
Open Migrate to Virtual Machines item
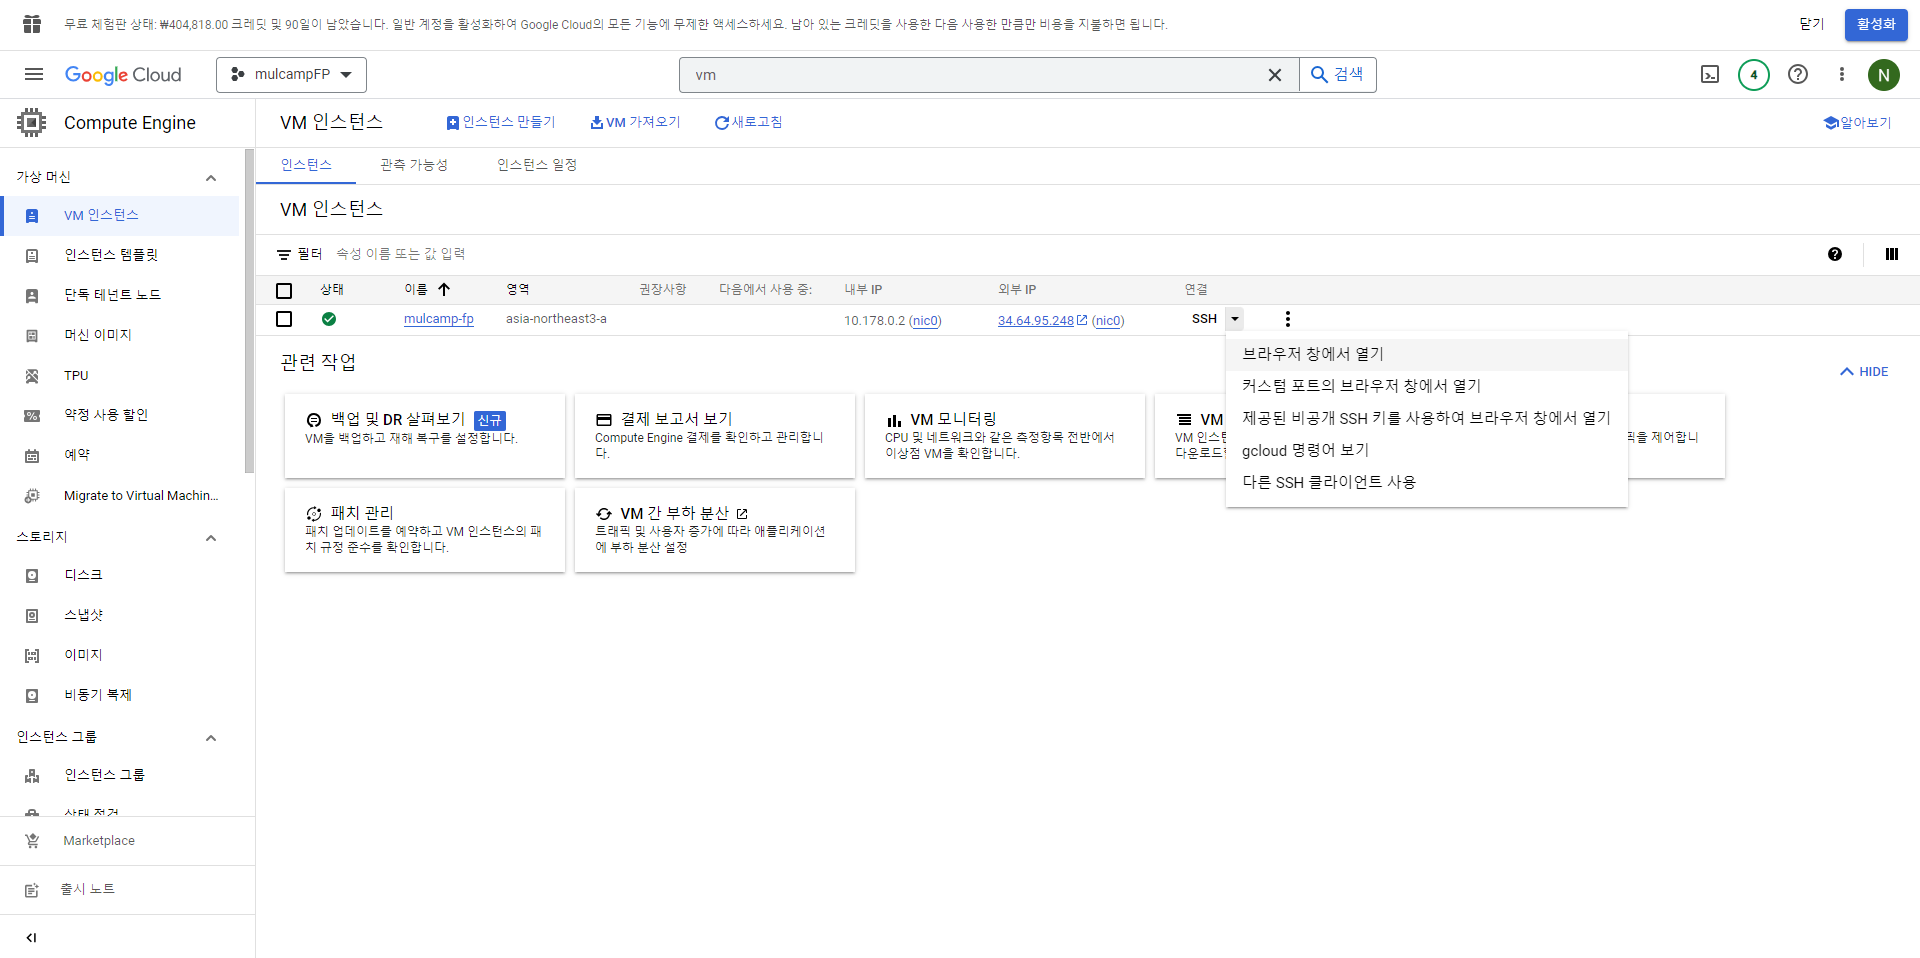coord(120,495)
